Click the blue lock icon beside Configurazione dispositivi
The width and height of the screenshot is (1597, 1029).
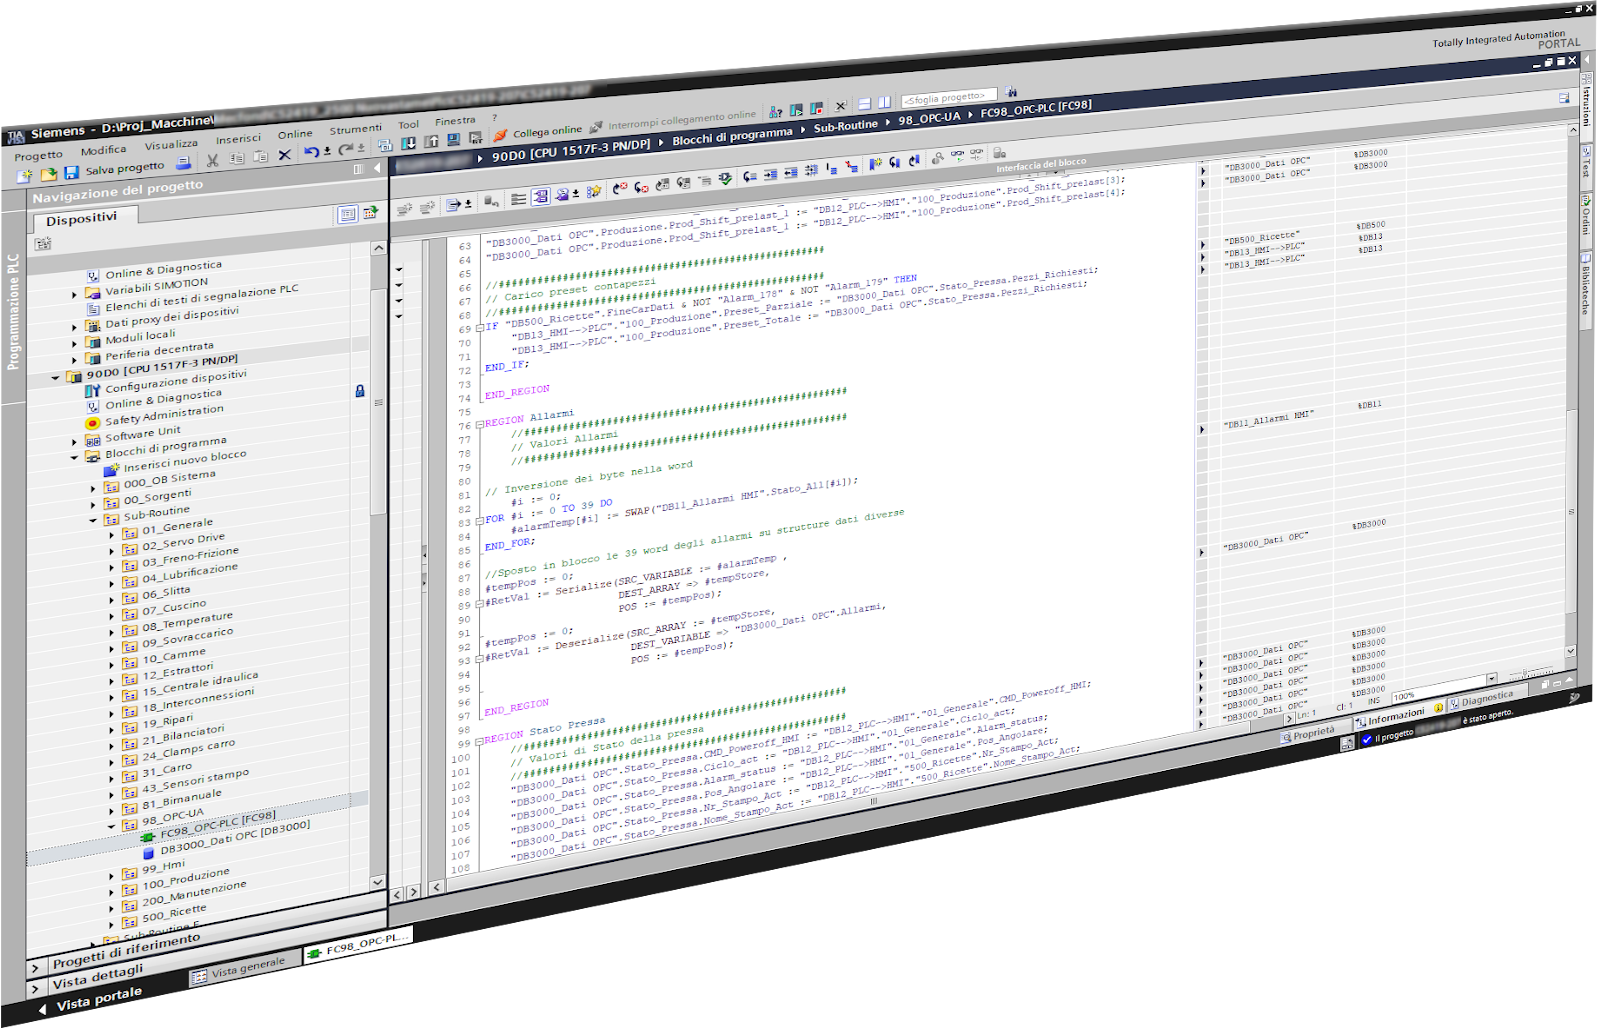pos(360,391)
